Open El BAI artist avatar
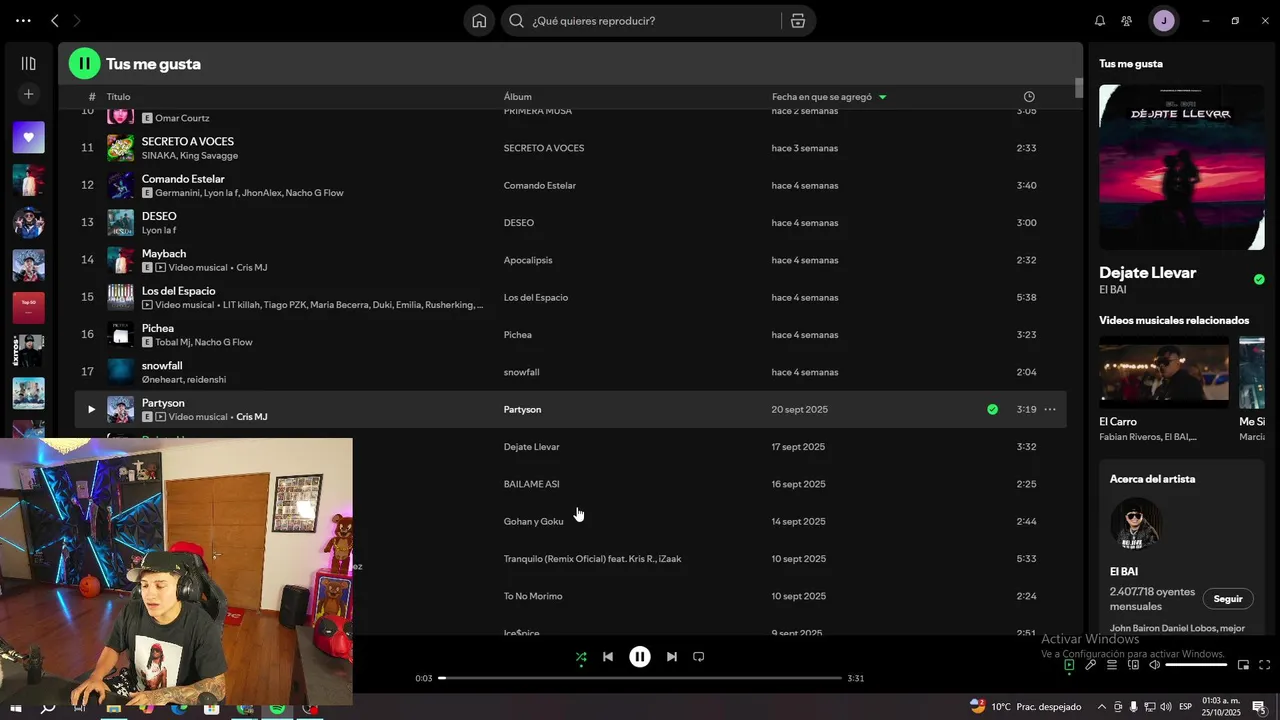This screenshot has width=1280, height=720. tap(1136, 524)
